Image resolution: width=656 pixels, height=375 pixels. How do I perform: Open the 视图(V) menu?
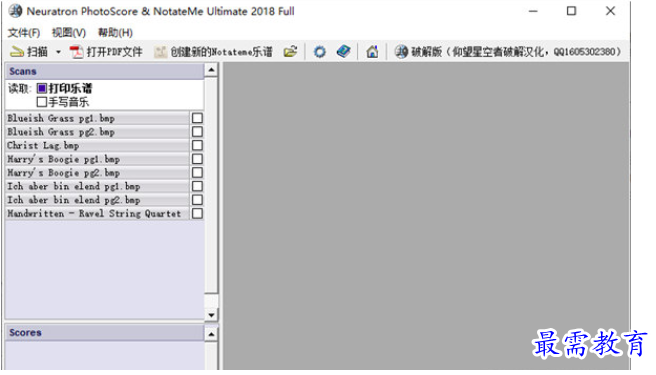point(69,33)
